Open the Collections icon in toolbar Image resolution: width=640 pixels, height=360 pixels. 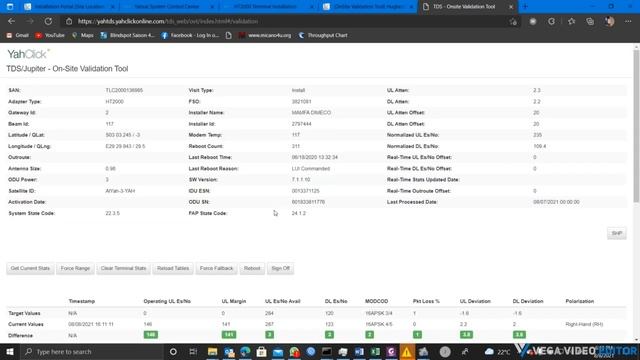[590, 21]
